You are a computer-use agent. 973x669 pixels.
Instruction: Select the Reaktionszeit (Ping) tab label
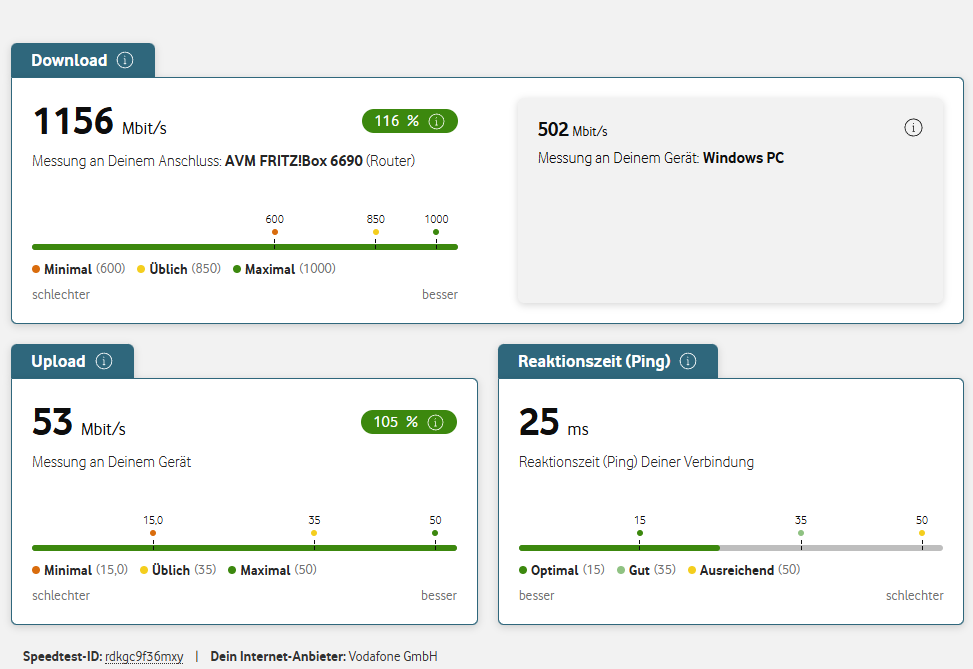(x=594, y=361)
